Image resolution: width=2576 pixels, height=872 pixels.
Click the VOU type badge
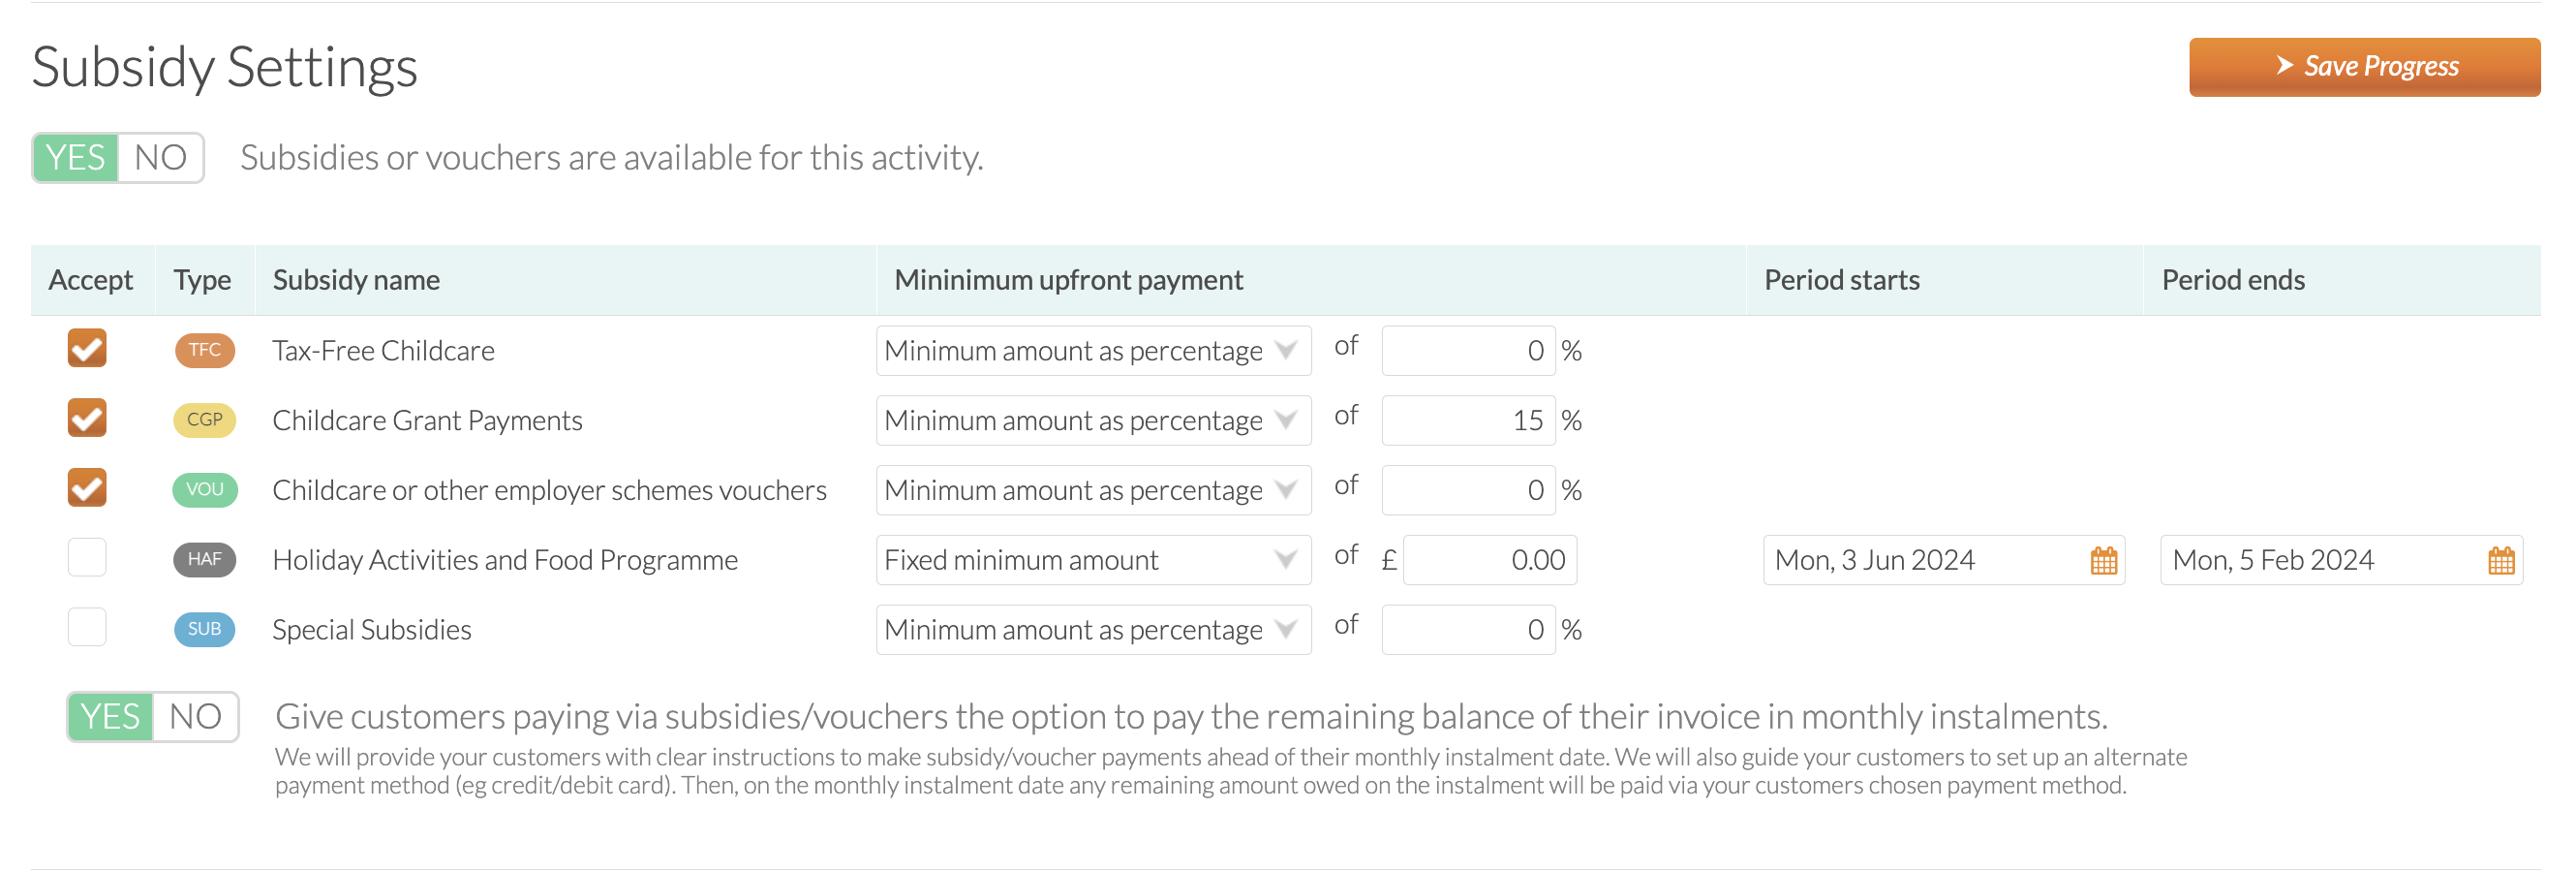click(x=205, y=490)
